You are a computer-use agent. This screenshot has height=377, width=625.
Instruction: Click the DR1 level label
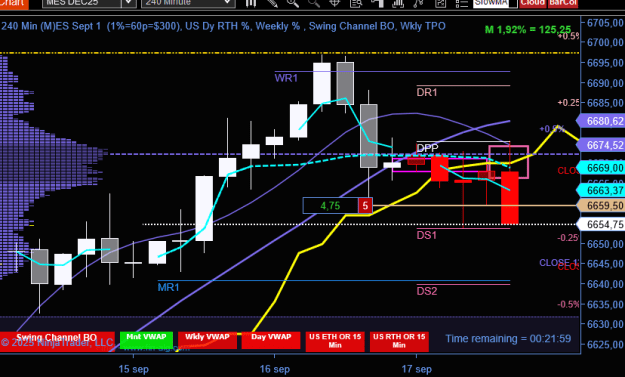427,92
